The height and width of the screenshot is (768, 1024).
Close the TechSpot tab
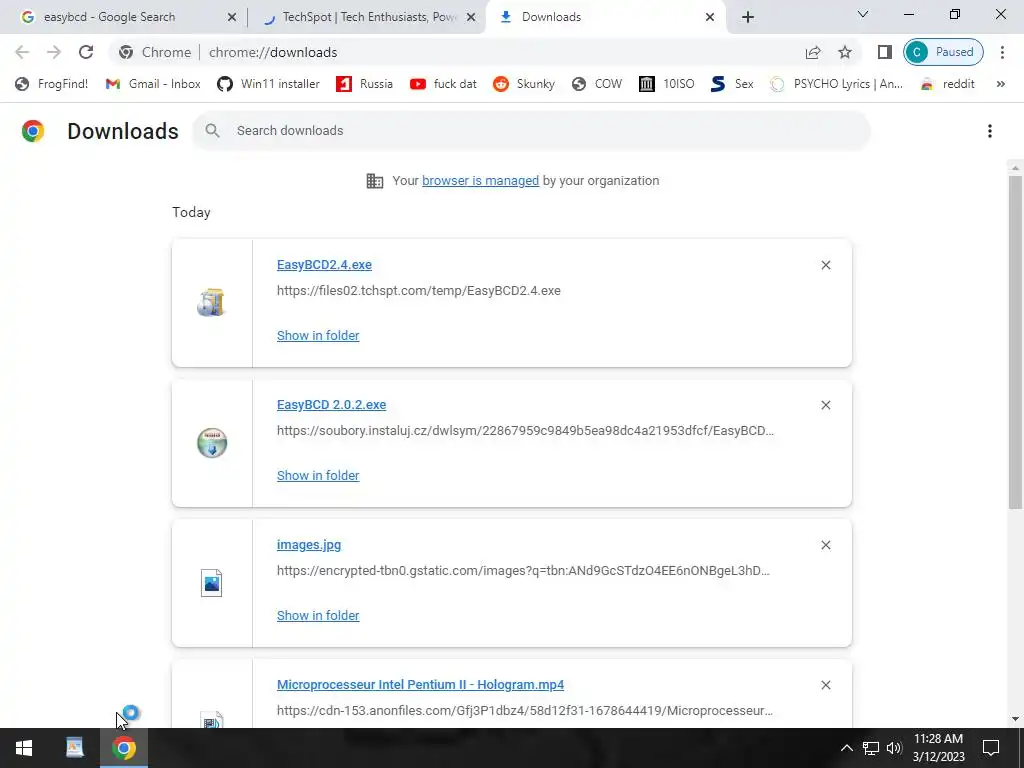click(471, 18)
